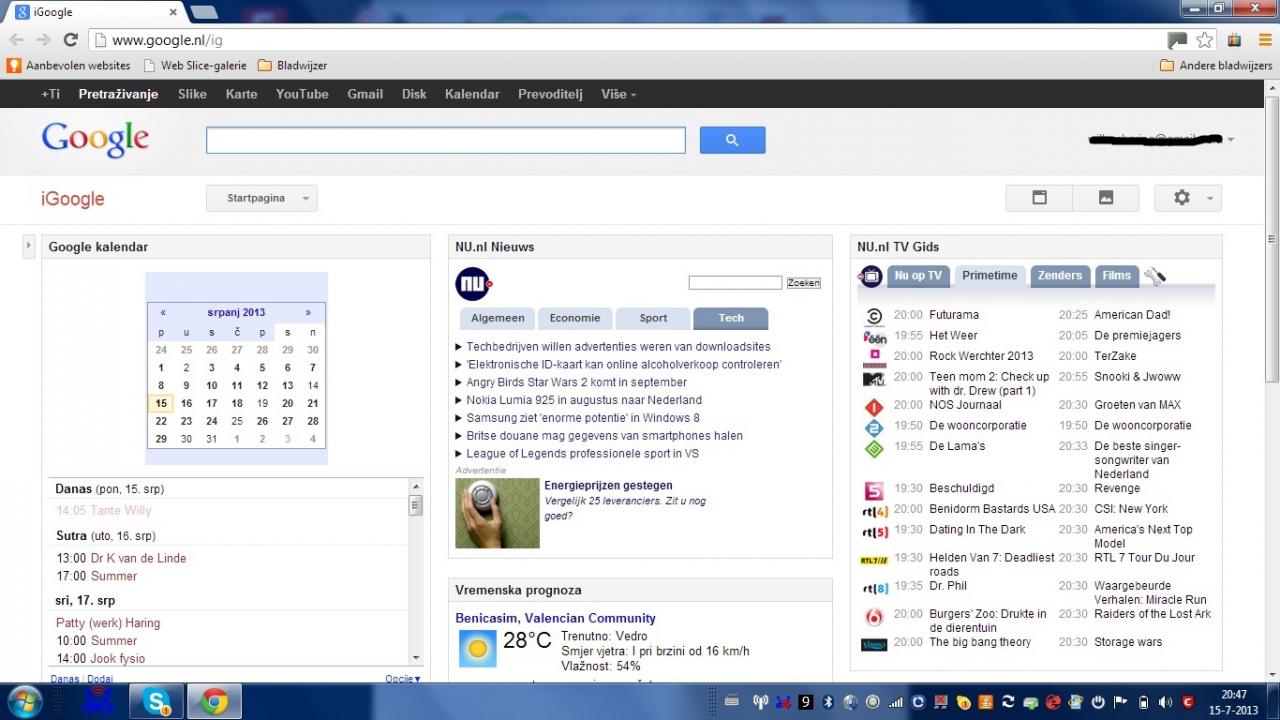Click the Zoeken button in NU.nl Nieuws

point(803,283)
